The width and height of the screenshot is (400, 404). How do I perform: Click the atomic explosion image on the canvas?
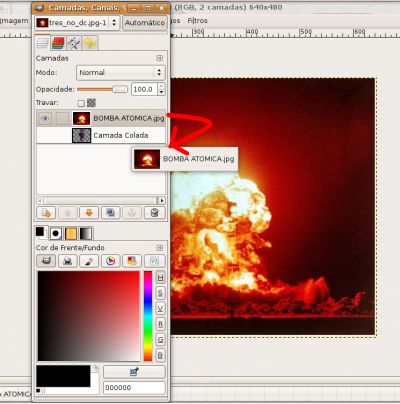(x=273, y=207)
